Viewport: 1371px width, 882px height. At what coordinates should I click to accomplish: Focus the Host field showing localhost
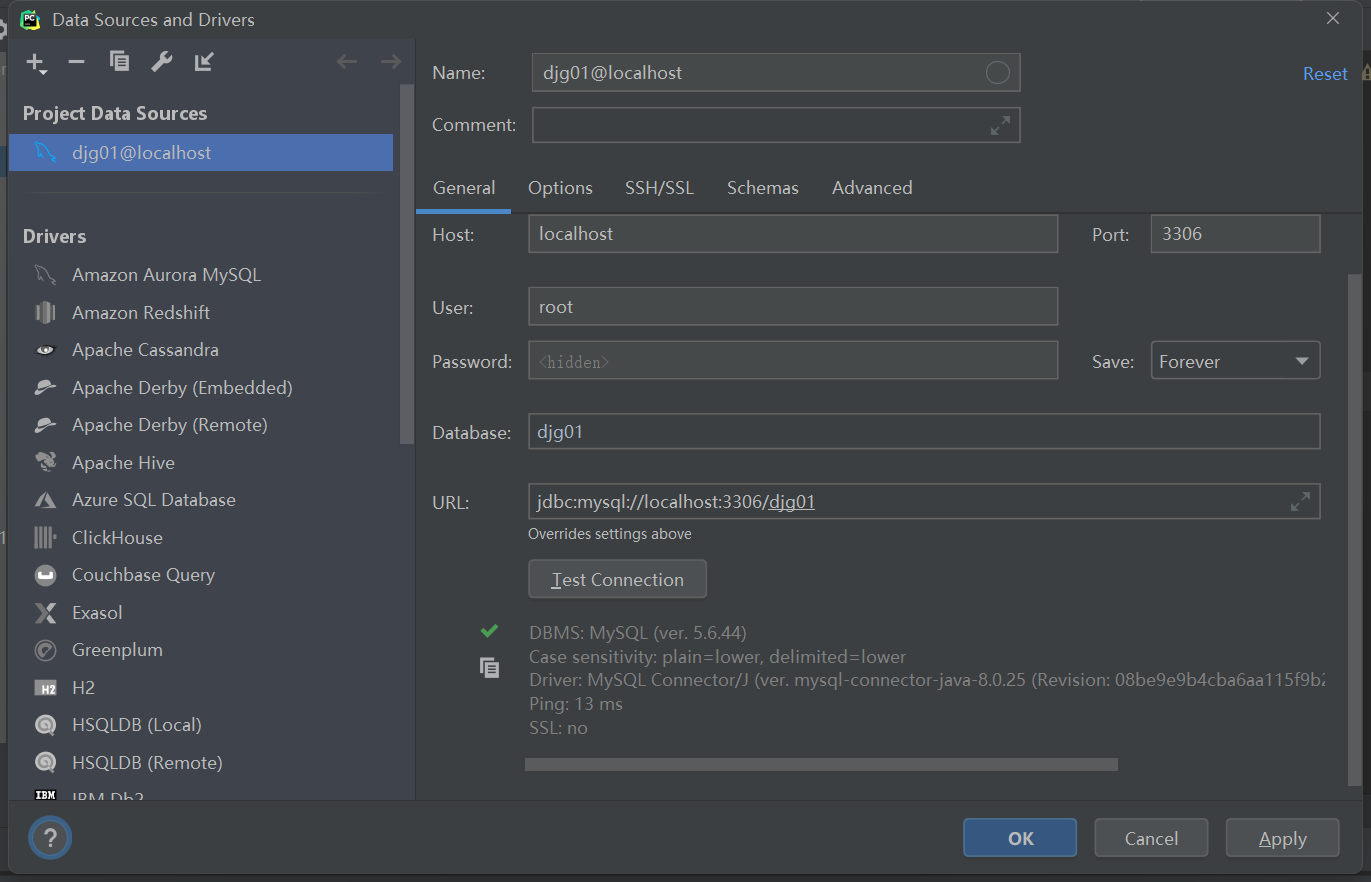pos(792,234)
